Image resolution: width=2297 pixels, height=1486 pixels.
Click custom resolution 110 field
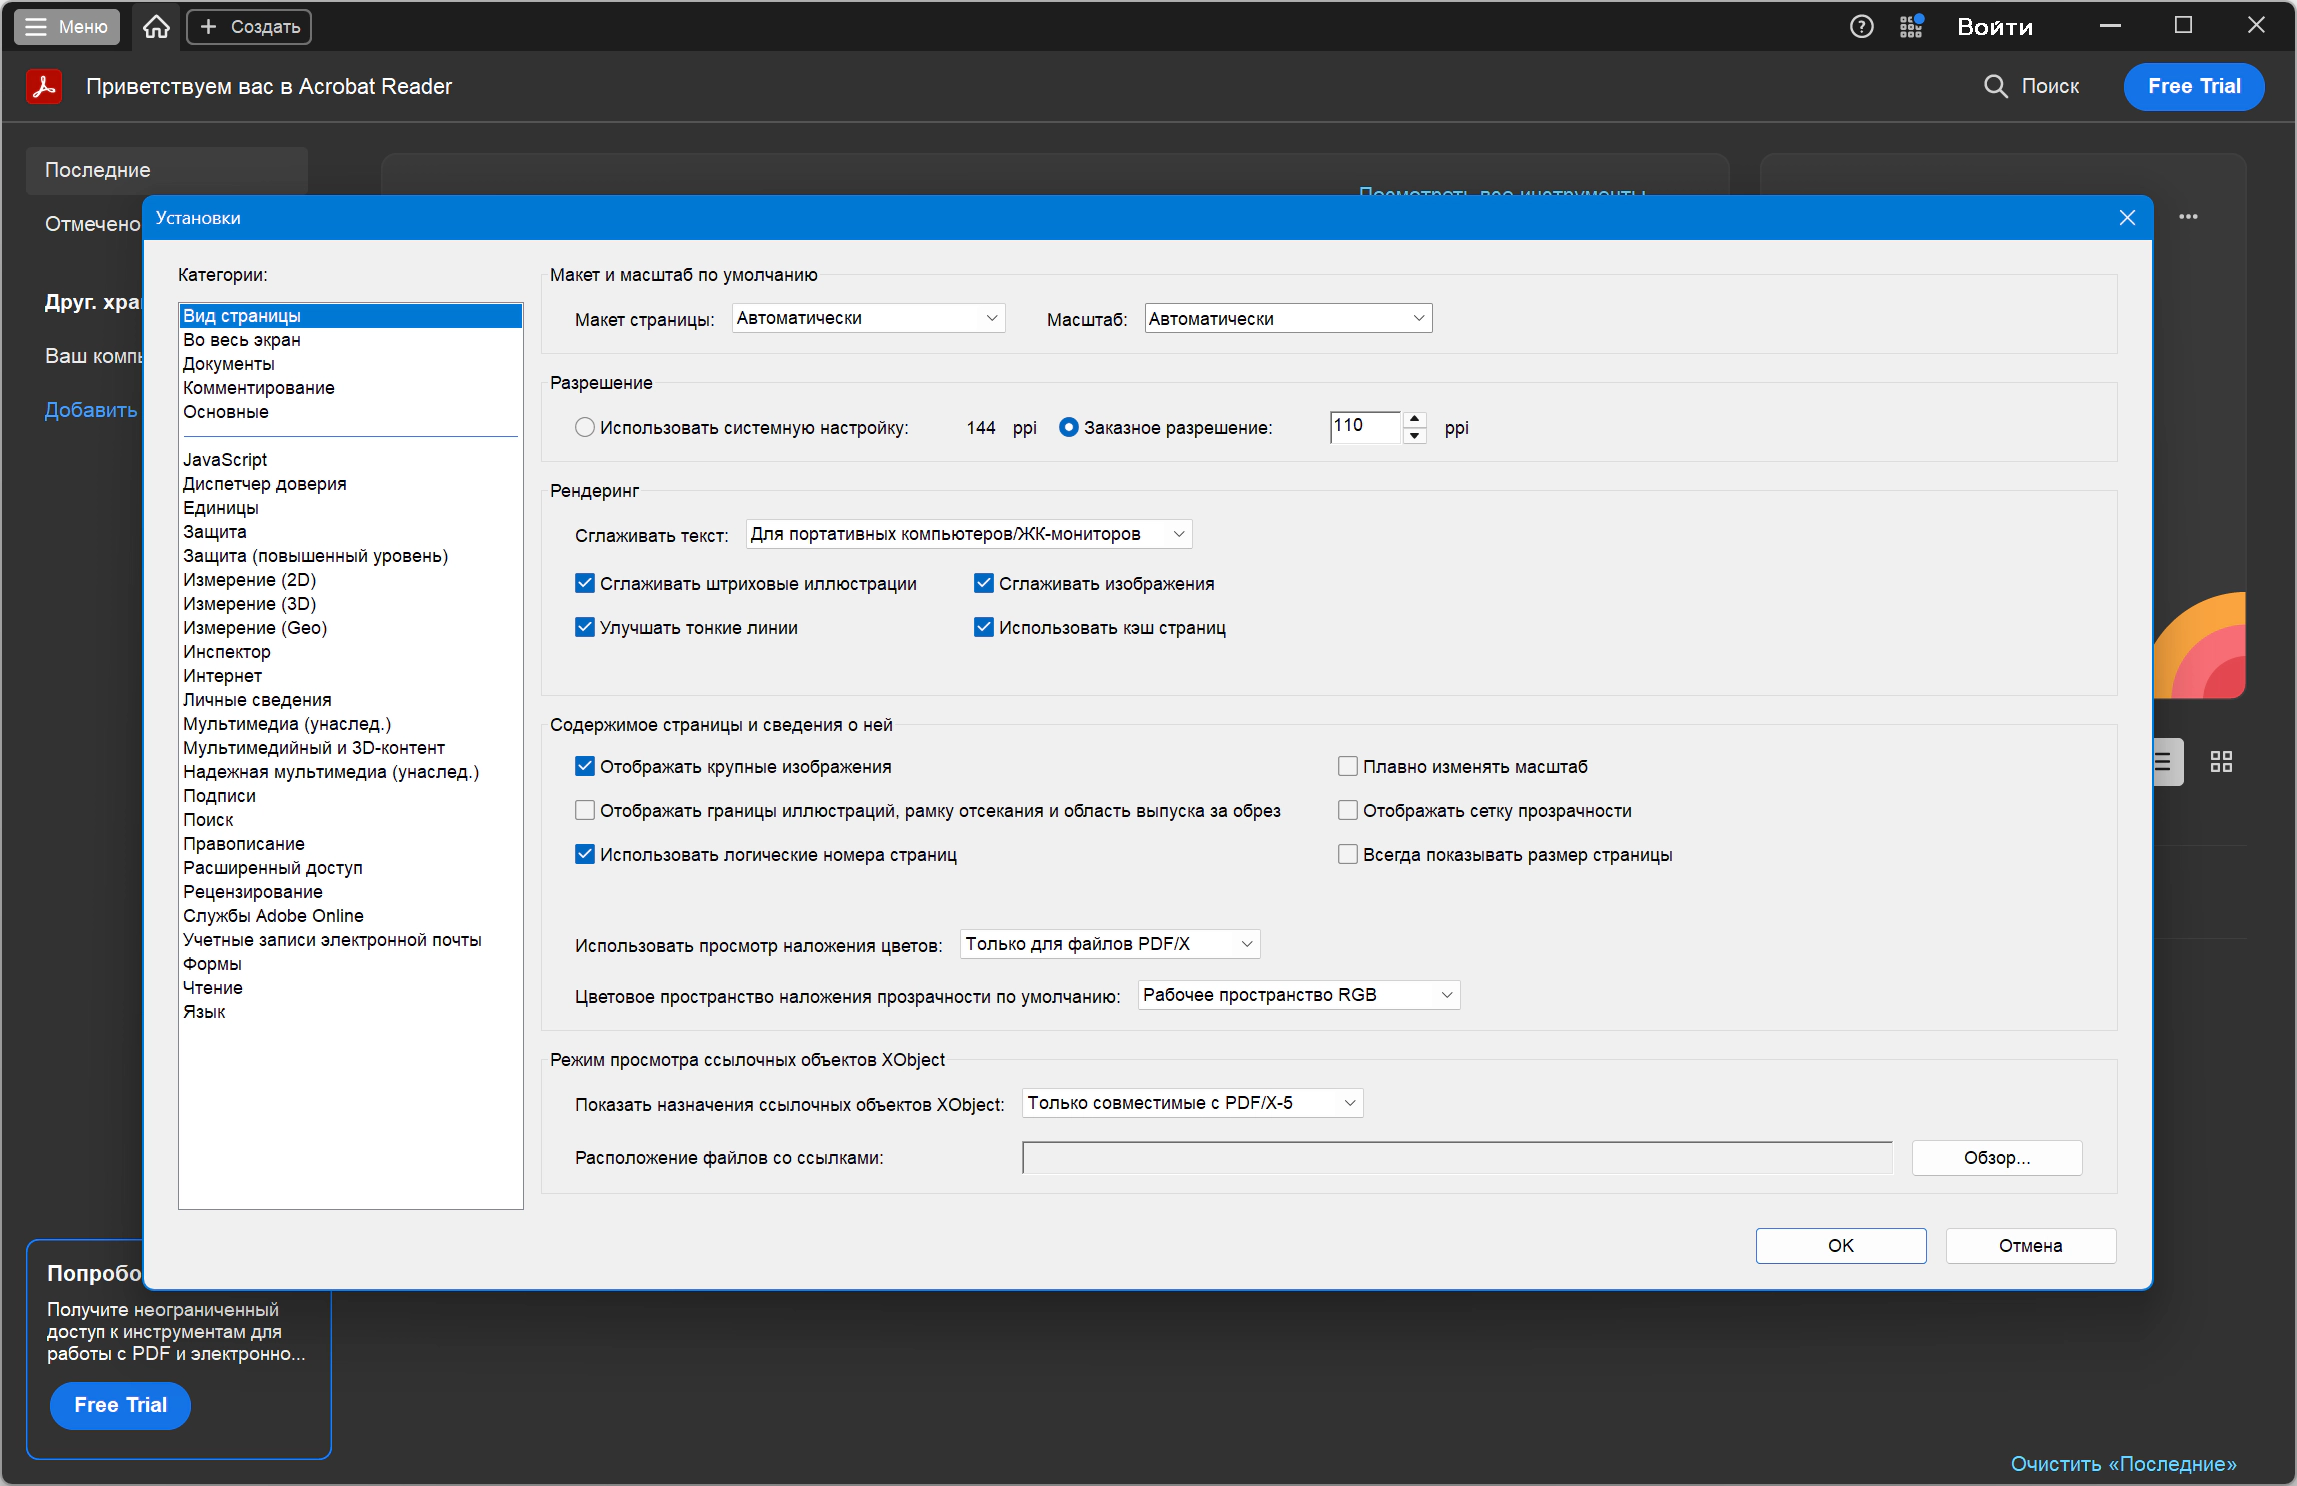(x=1365, y=427)
